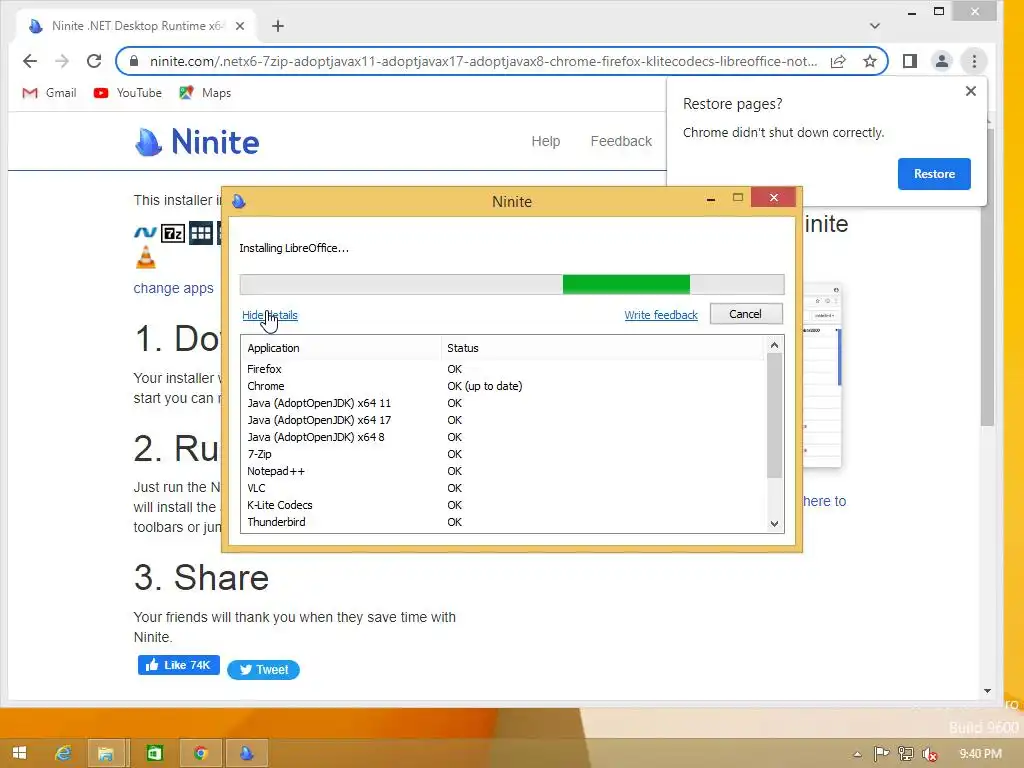Open the Help page link
This screenshot has width=1024, height=768.
(545, 141)
